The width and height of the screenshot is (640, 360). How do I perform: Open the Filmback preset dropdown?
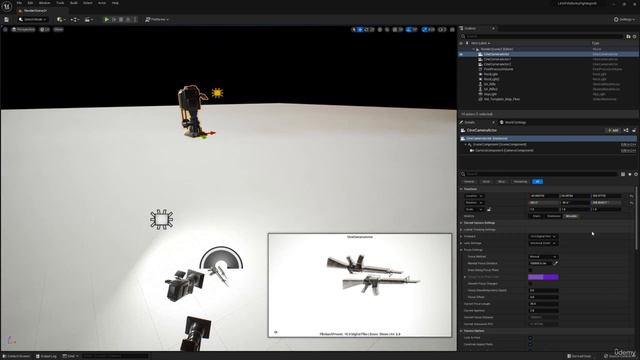543,236
